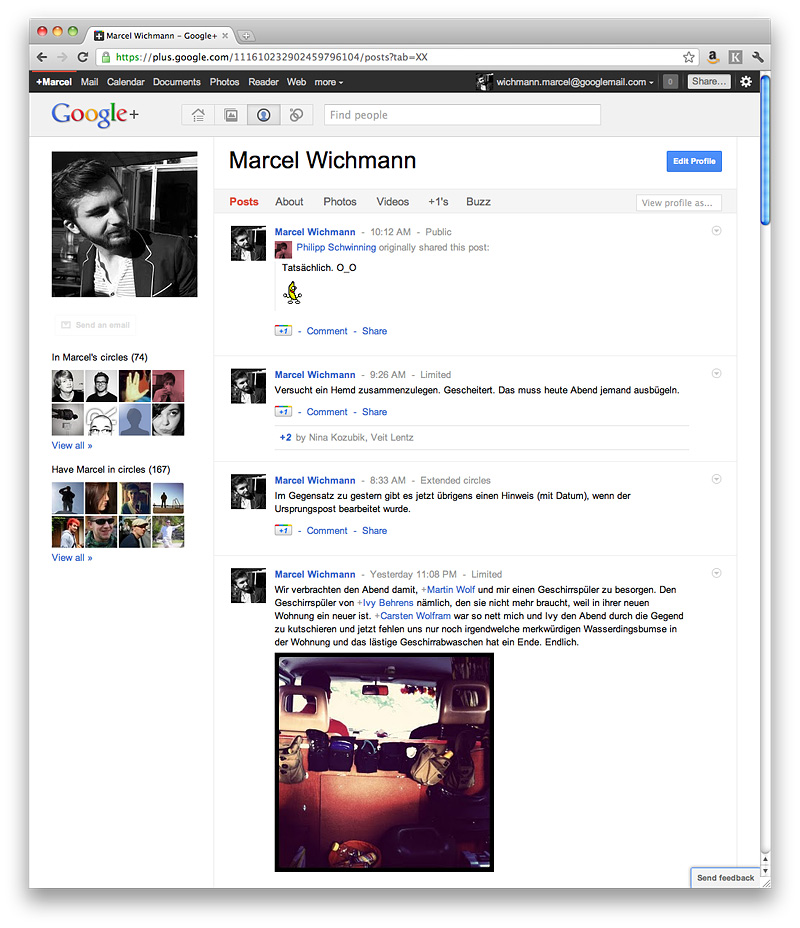Expand the 'more' menu in black bar
The image size is (800, 928).
328,82
